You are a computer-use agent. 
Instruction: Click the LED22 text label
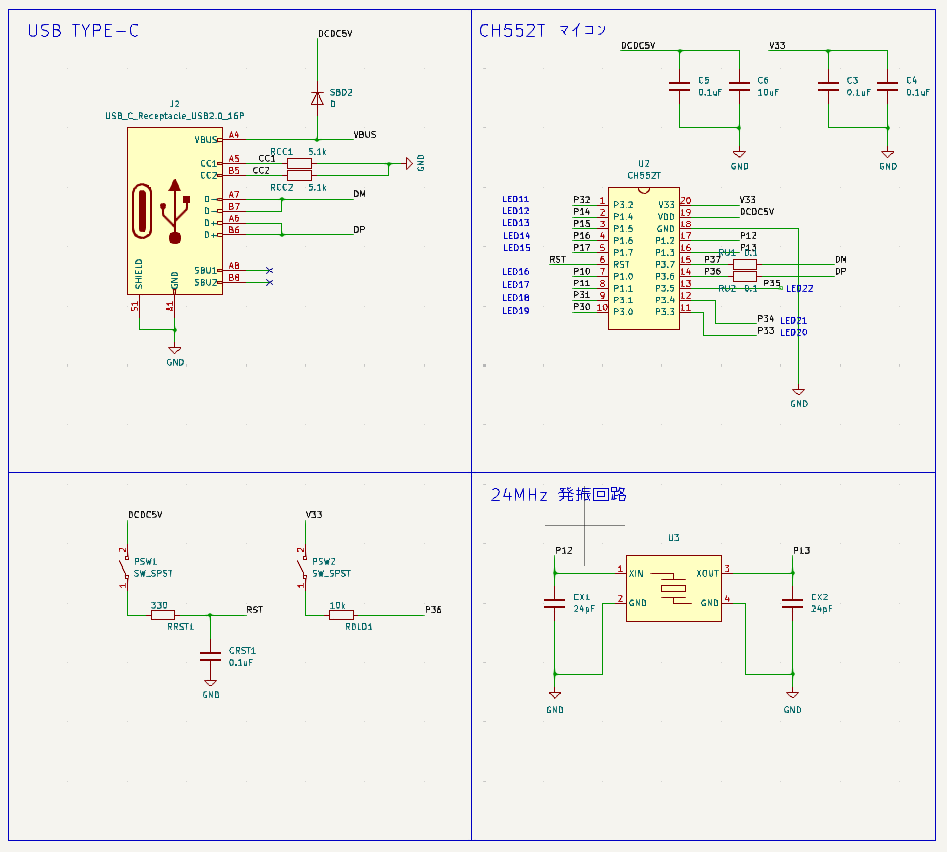[800, 289]
